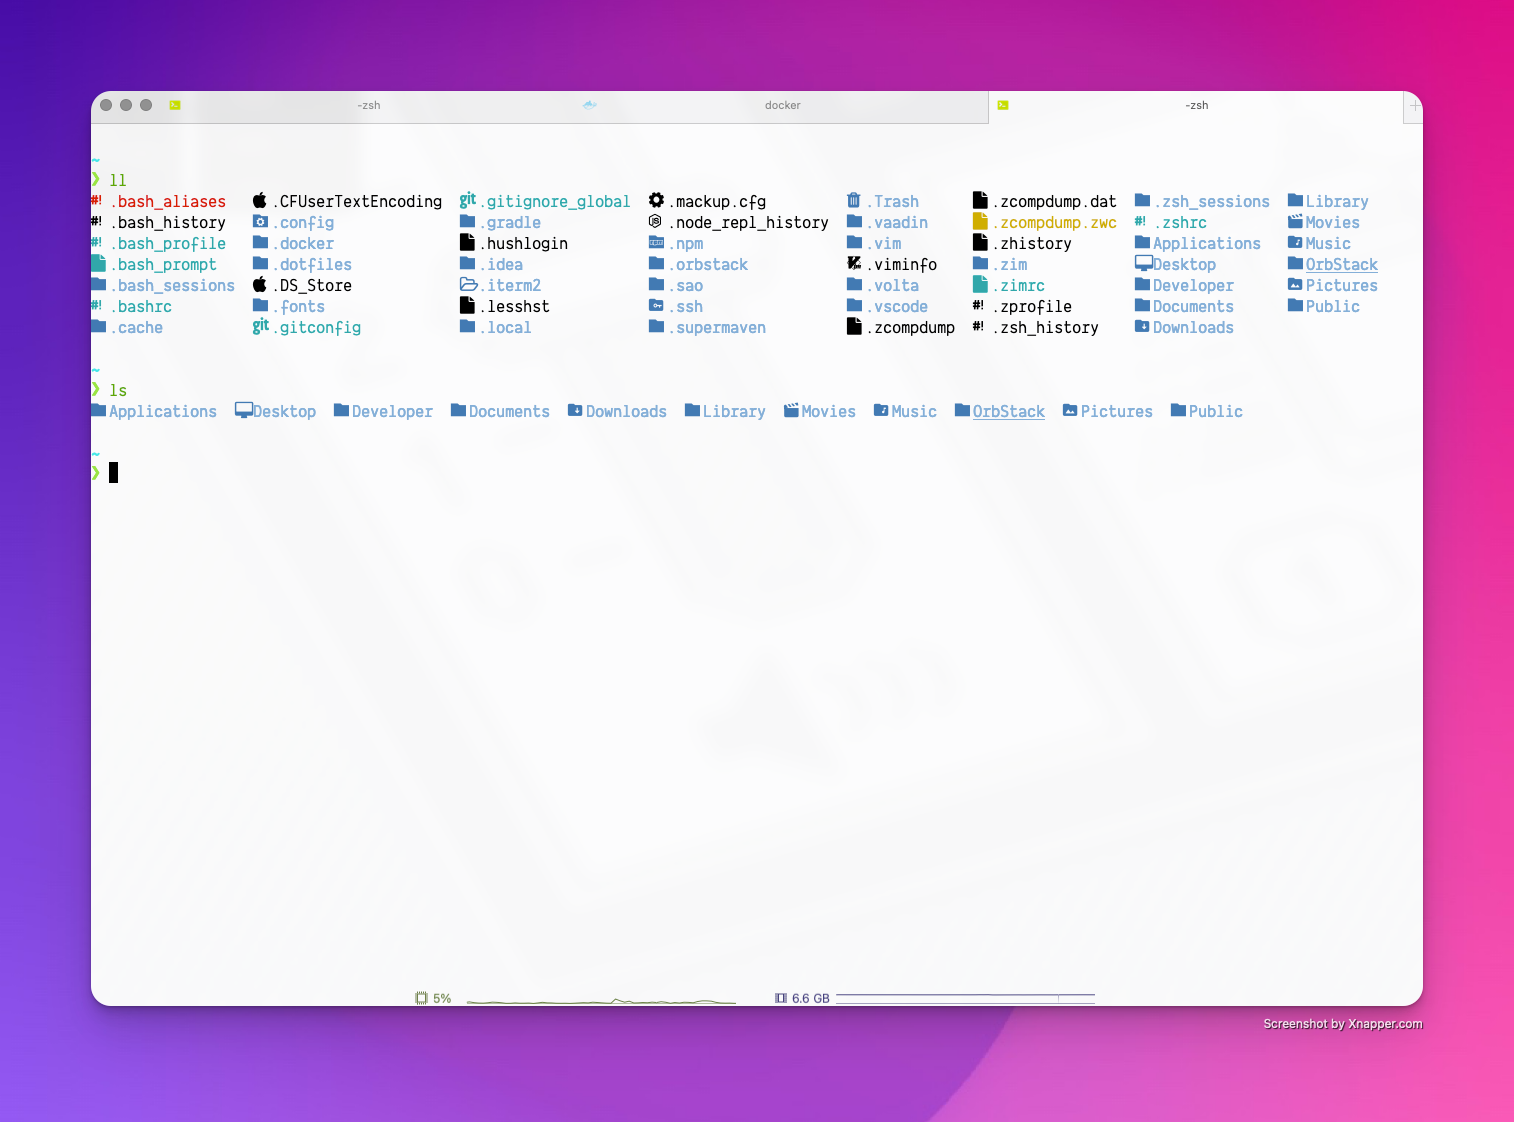Click the monitor icon beside Desktop in ll output

click(1144, 263)
